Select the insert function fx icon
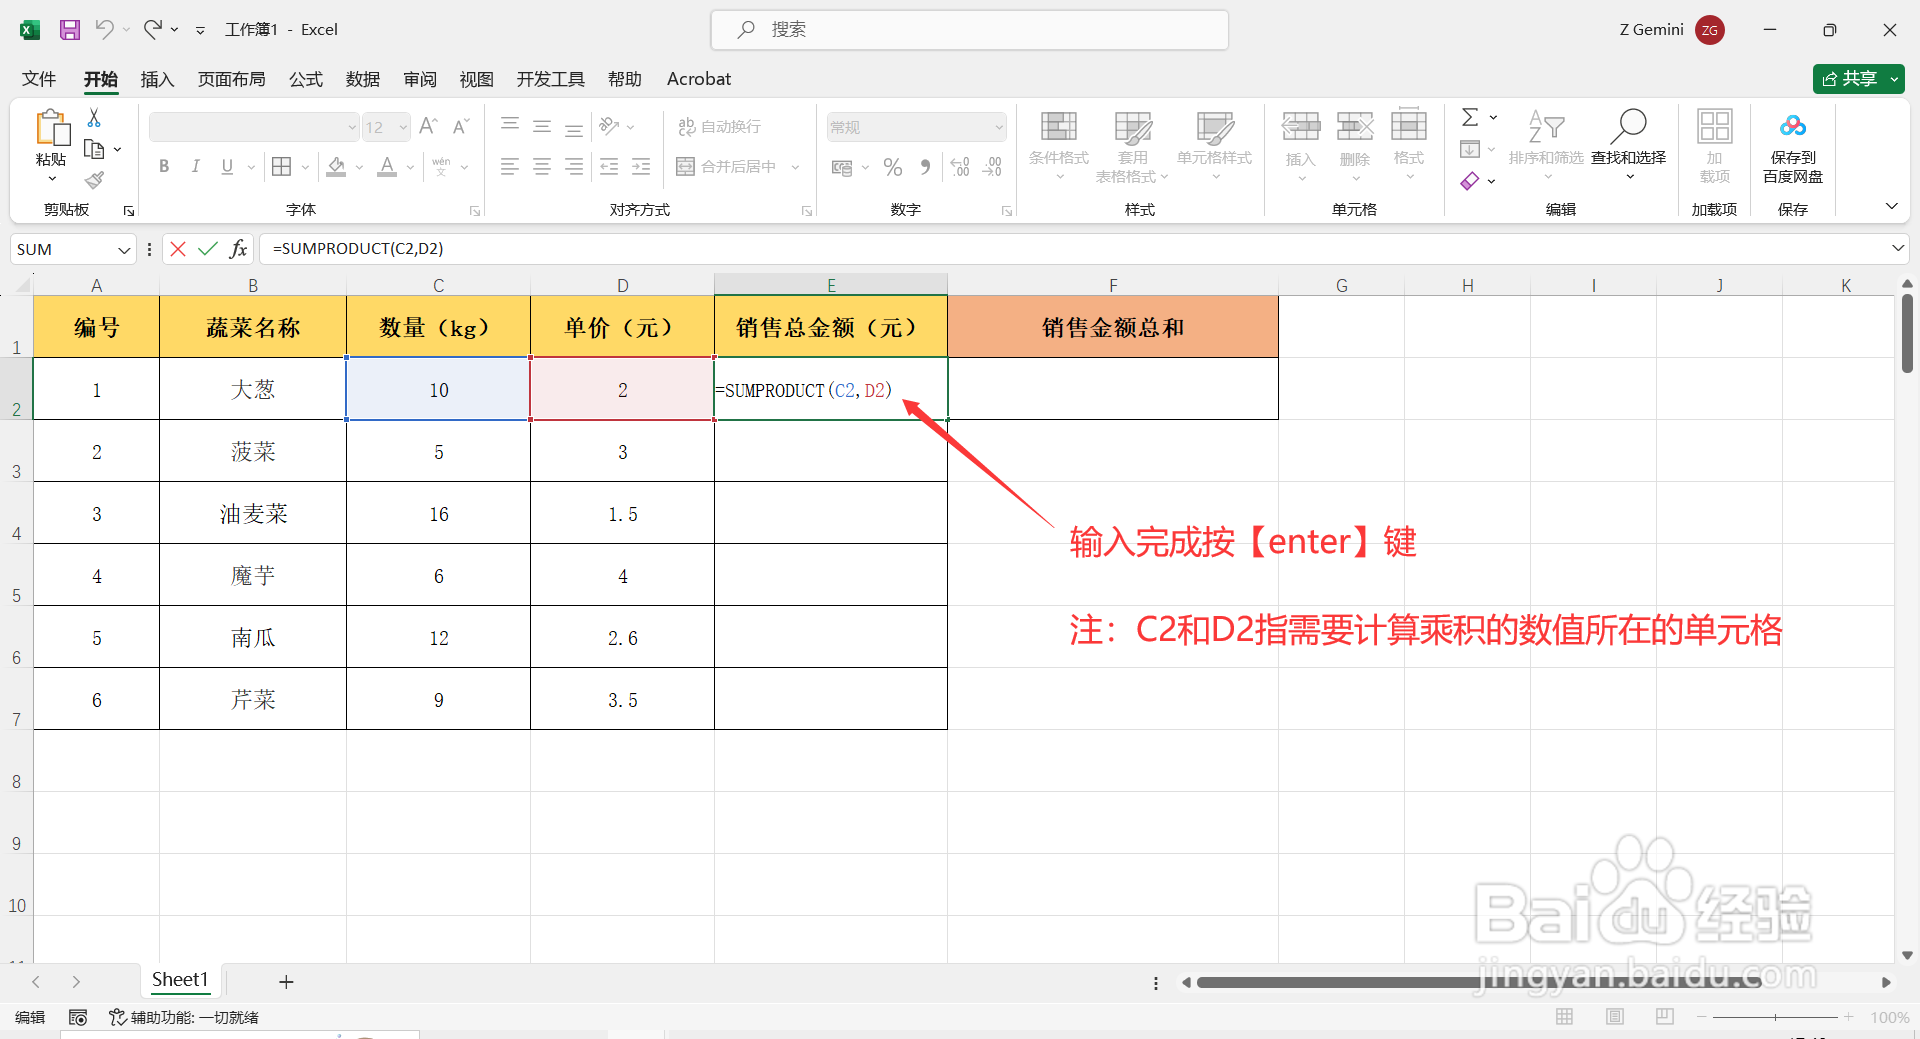The width and height of the screenshot is (1920, 1039). tap(238, 248)
